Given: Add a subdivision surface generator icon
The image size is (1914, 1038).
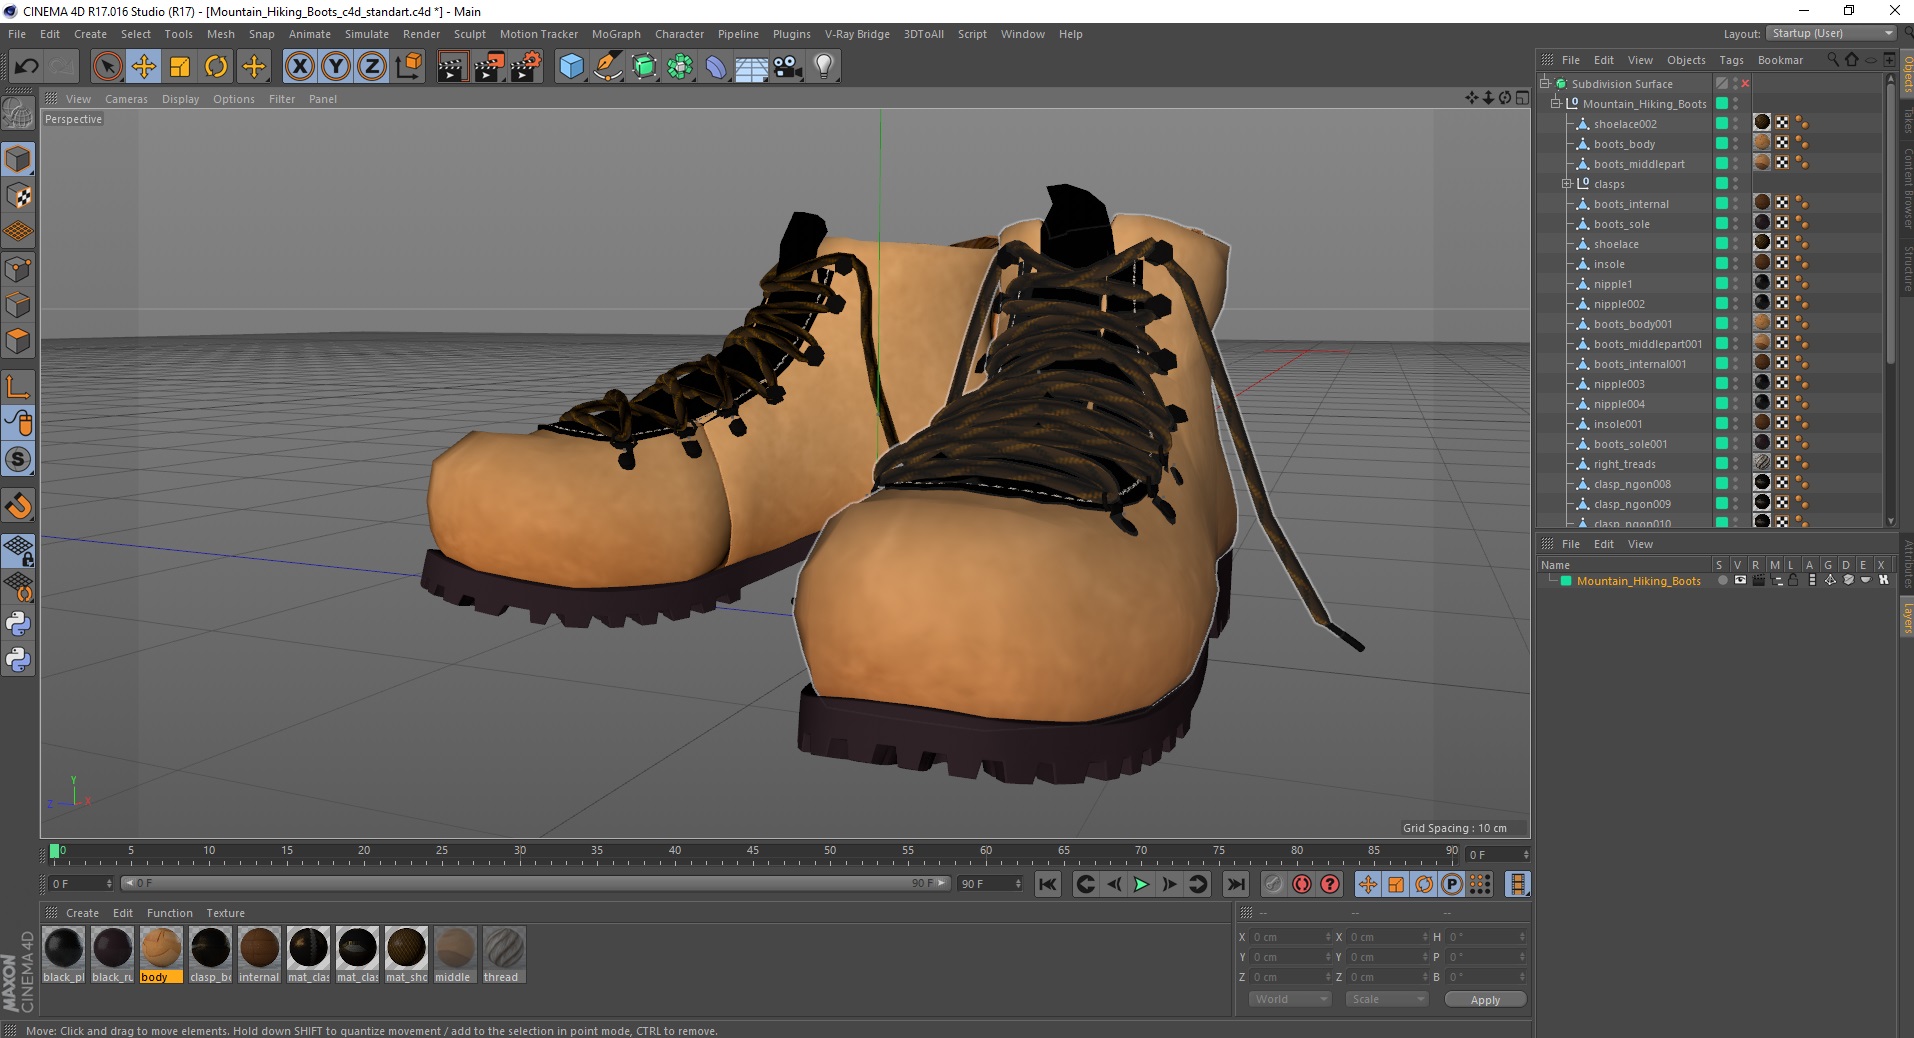Looking at the screenshot, I should tap(645, 67).
